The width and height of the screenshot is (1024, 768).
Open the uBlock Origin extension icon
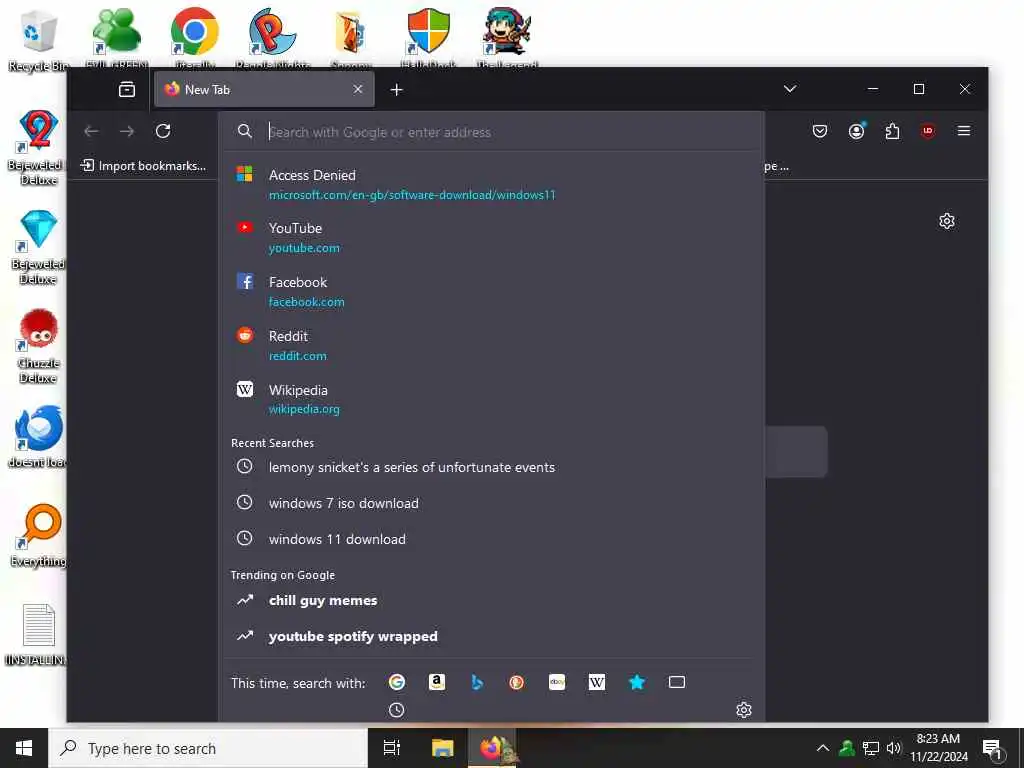pos(928,131)
